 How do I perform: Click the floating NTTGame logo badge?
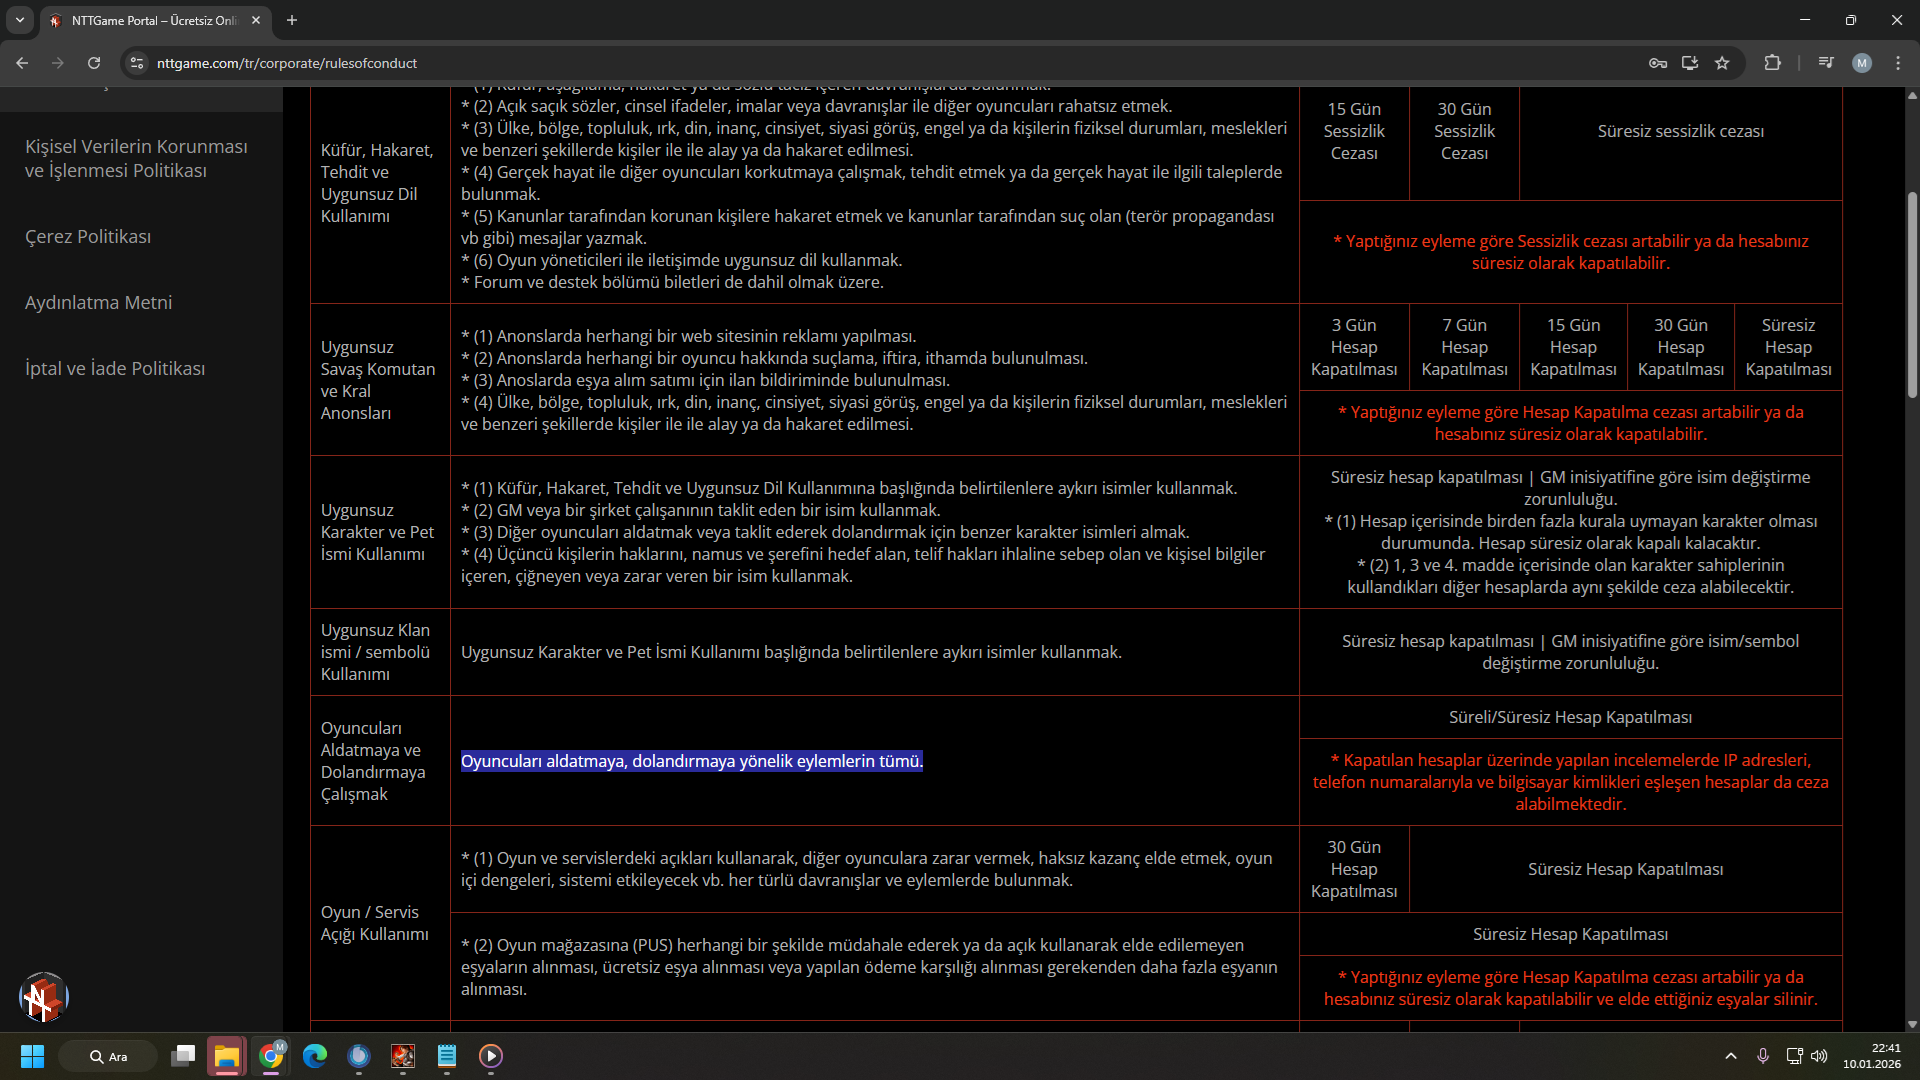43,997
